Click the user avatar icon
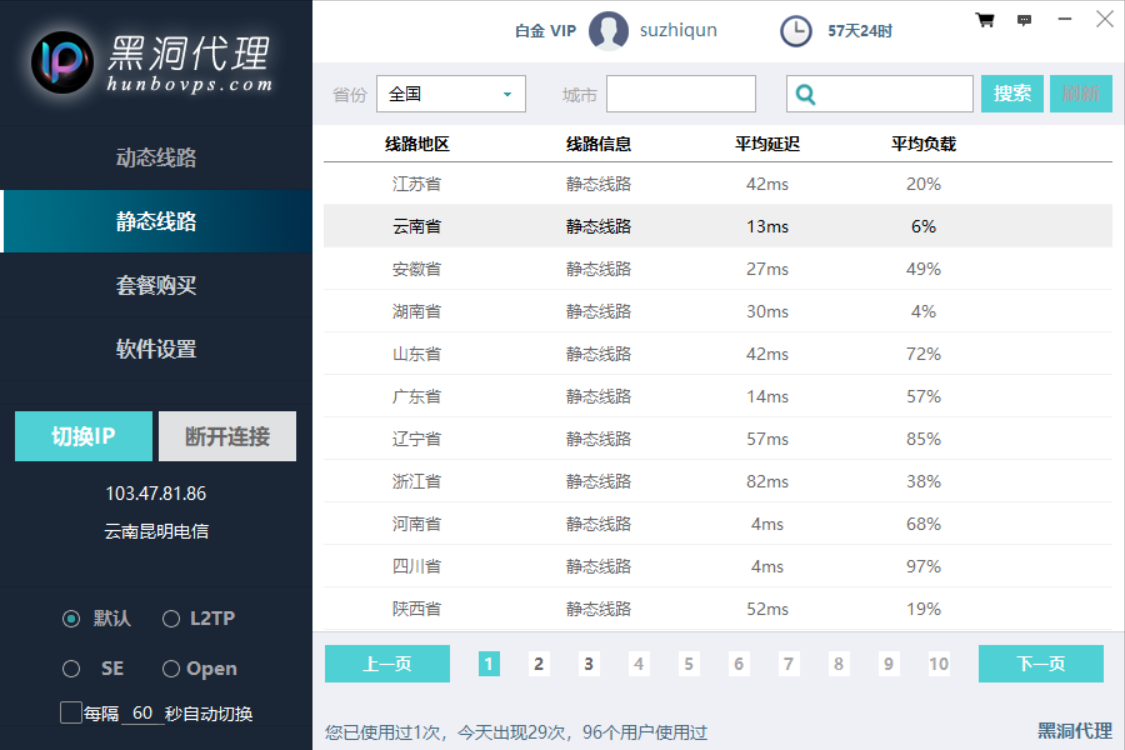1125x750 pixels. pos(608,31)
